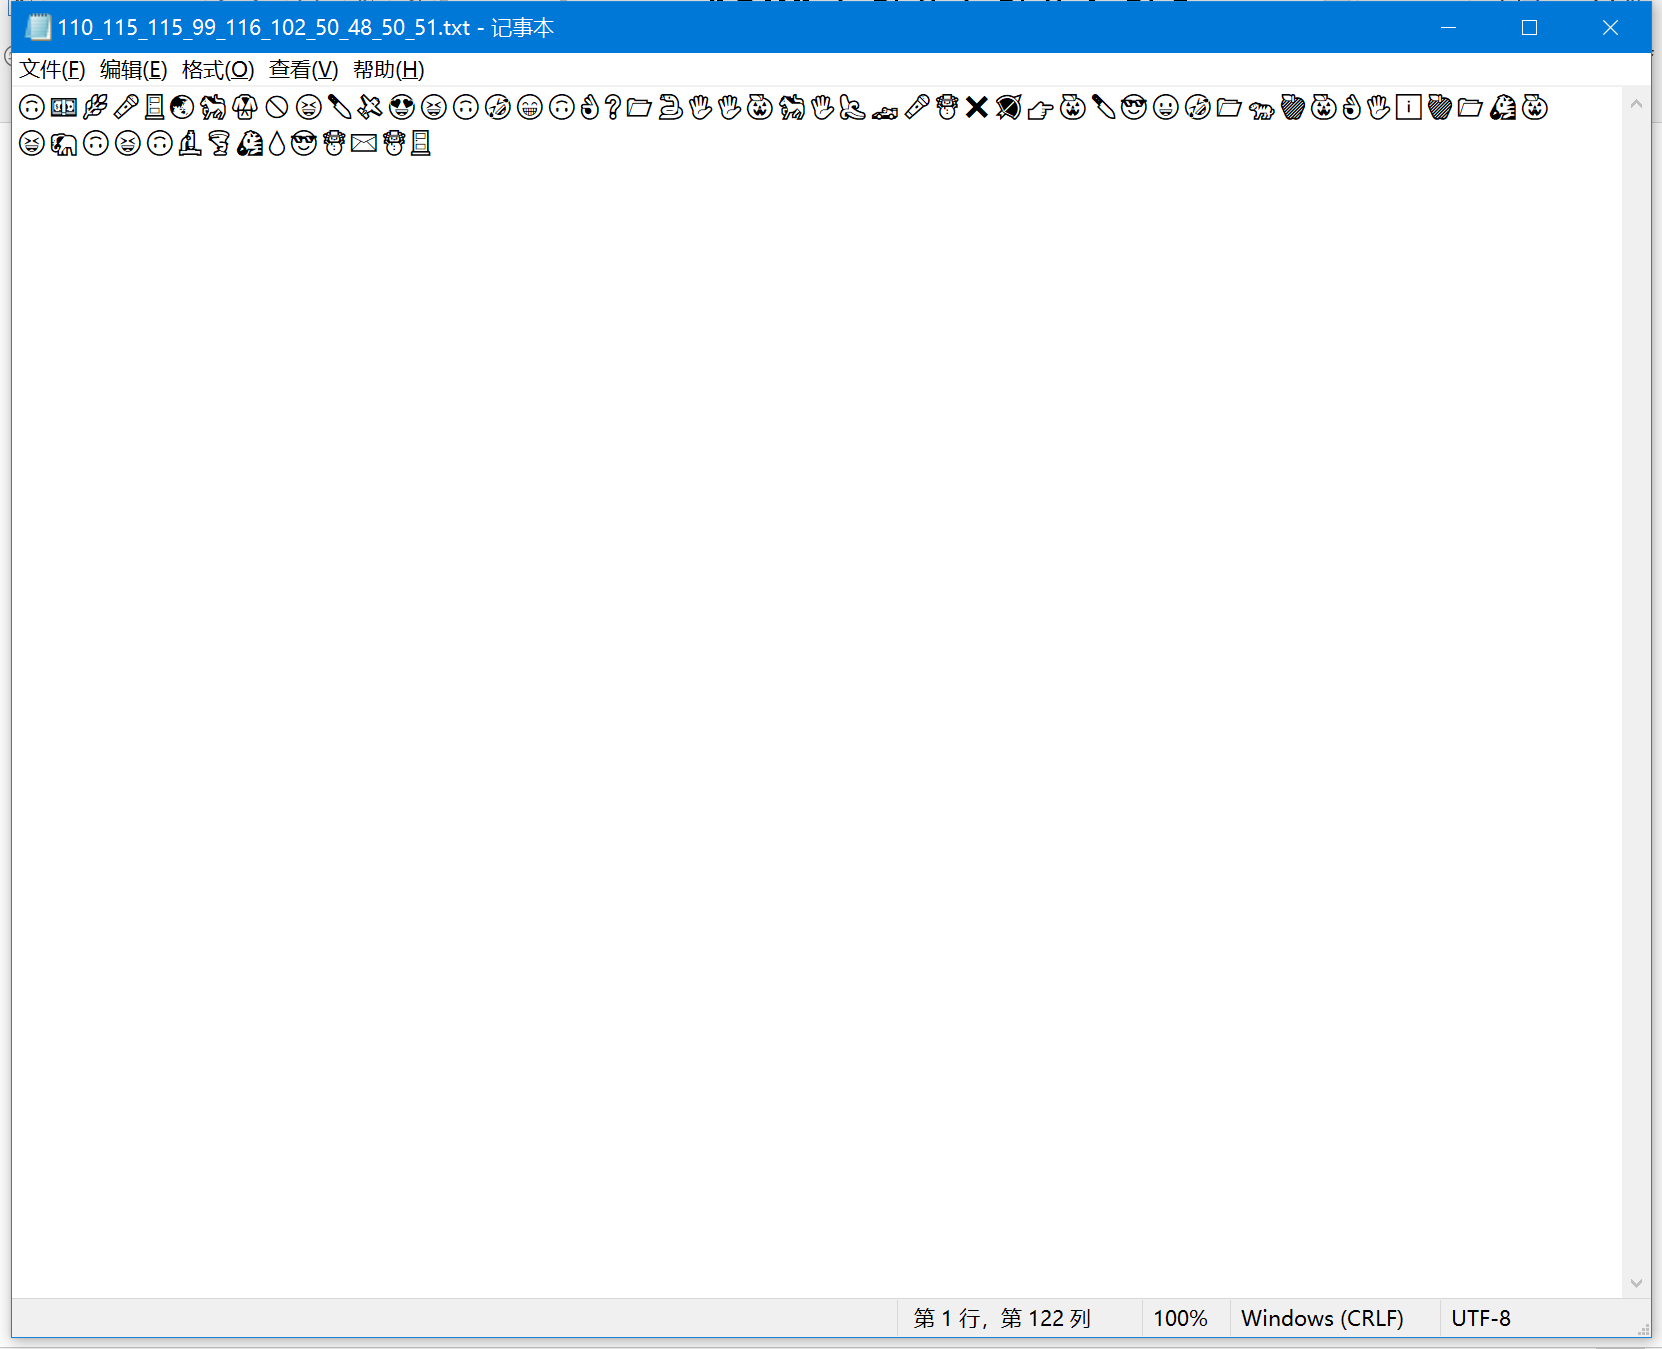Click the heart-eyes face emoji

401,107
